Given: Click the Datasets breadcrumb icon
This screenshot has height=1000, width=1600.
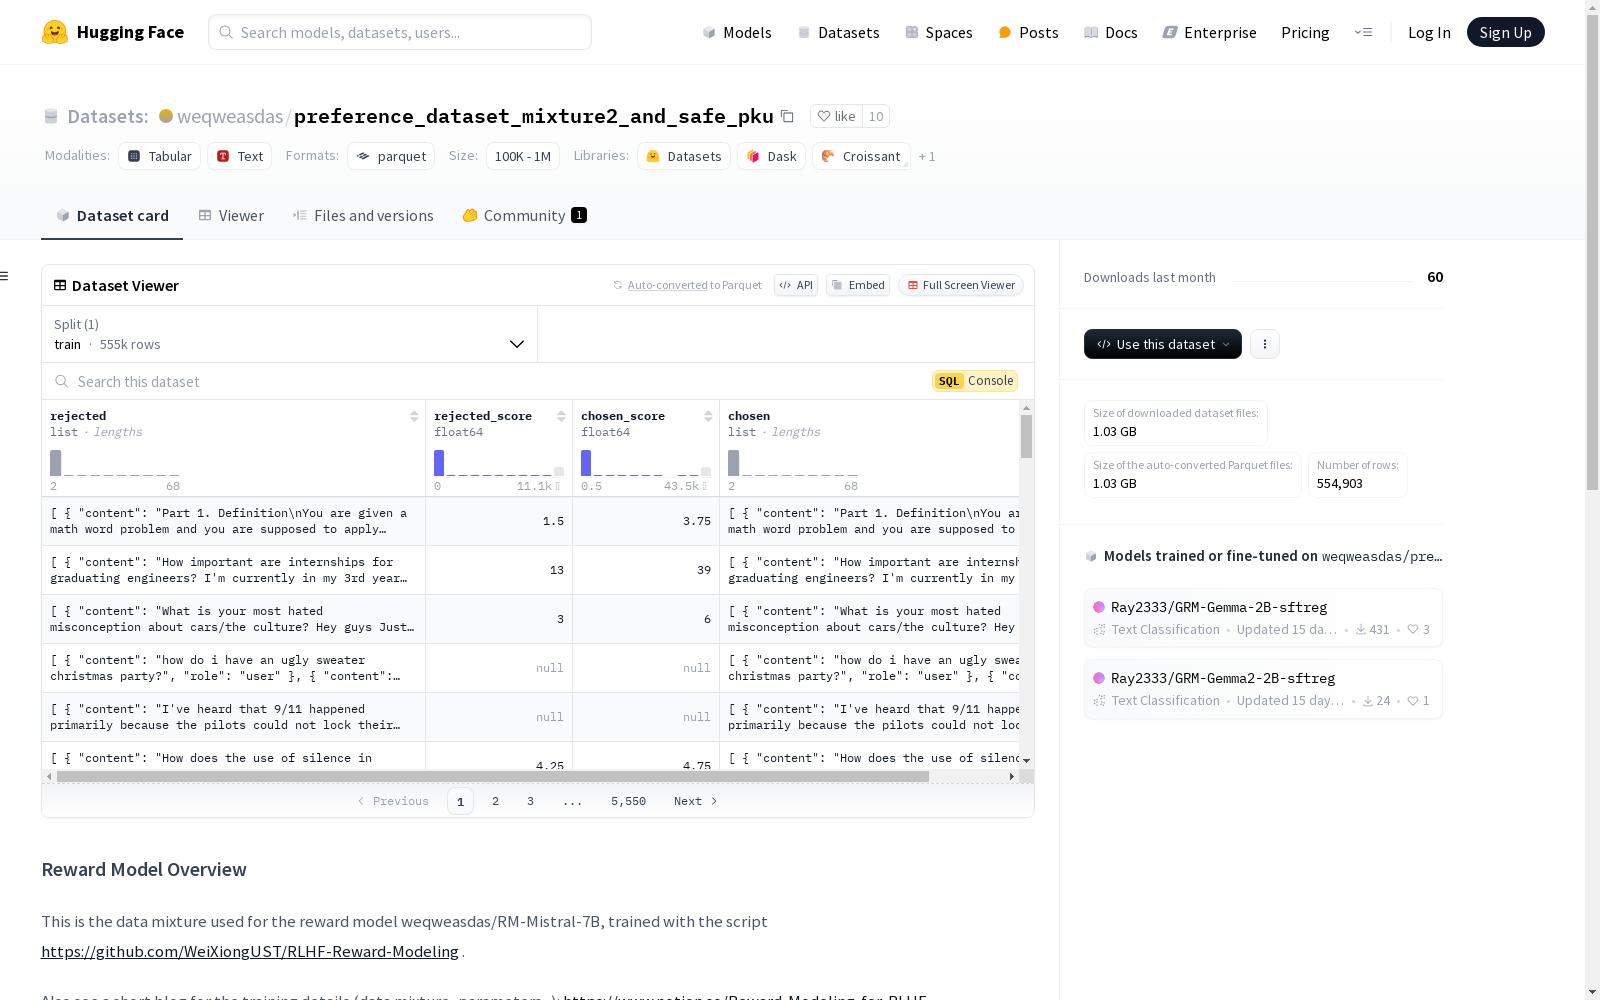Looking at the screenshot, I should tap(51, 116).
